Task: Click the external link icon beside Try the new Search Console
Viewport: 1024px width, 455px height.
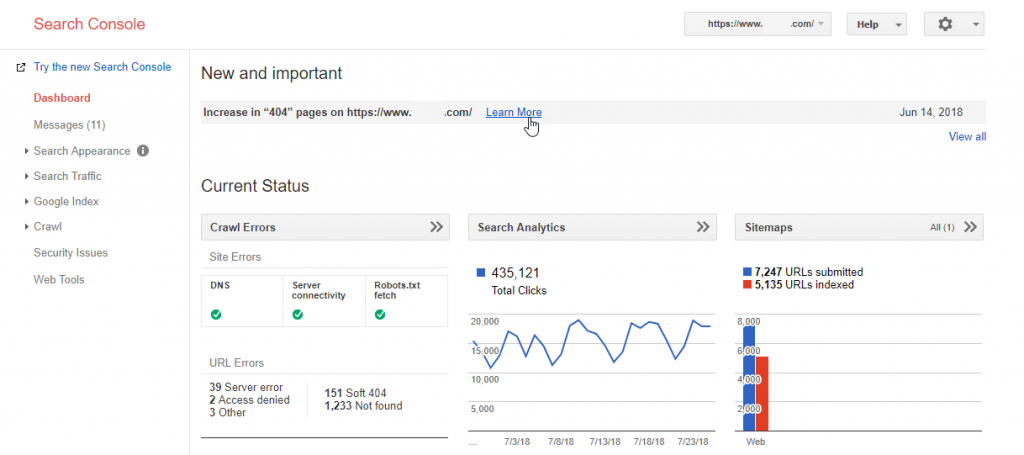Action: (21, 67)
